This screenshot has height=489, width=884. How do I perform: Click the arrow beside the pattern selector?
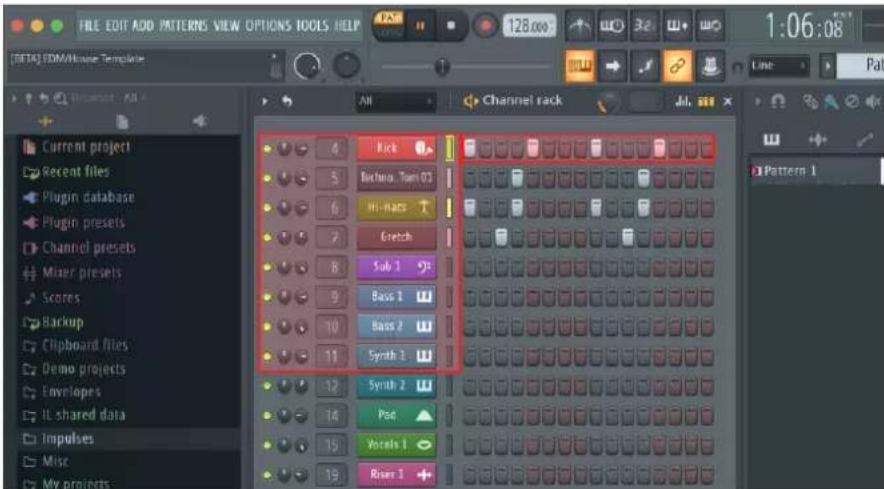(x=827, y=67)
